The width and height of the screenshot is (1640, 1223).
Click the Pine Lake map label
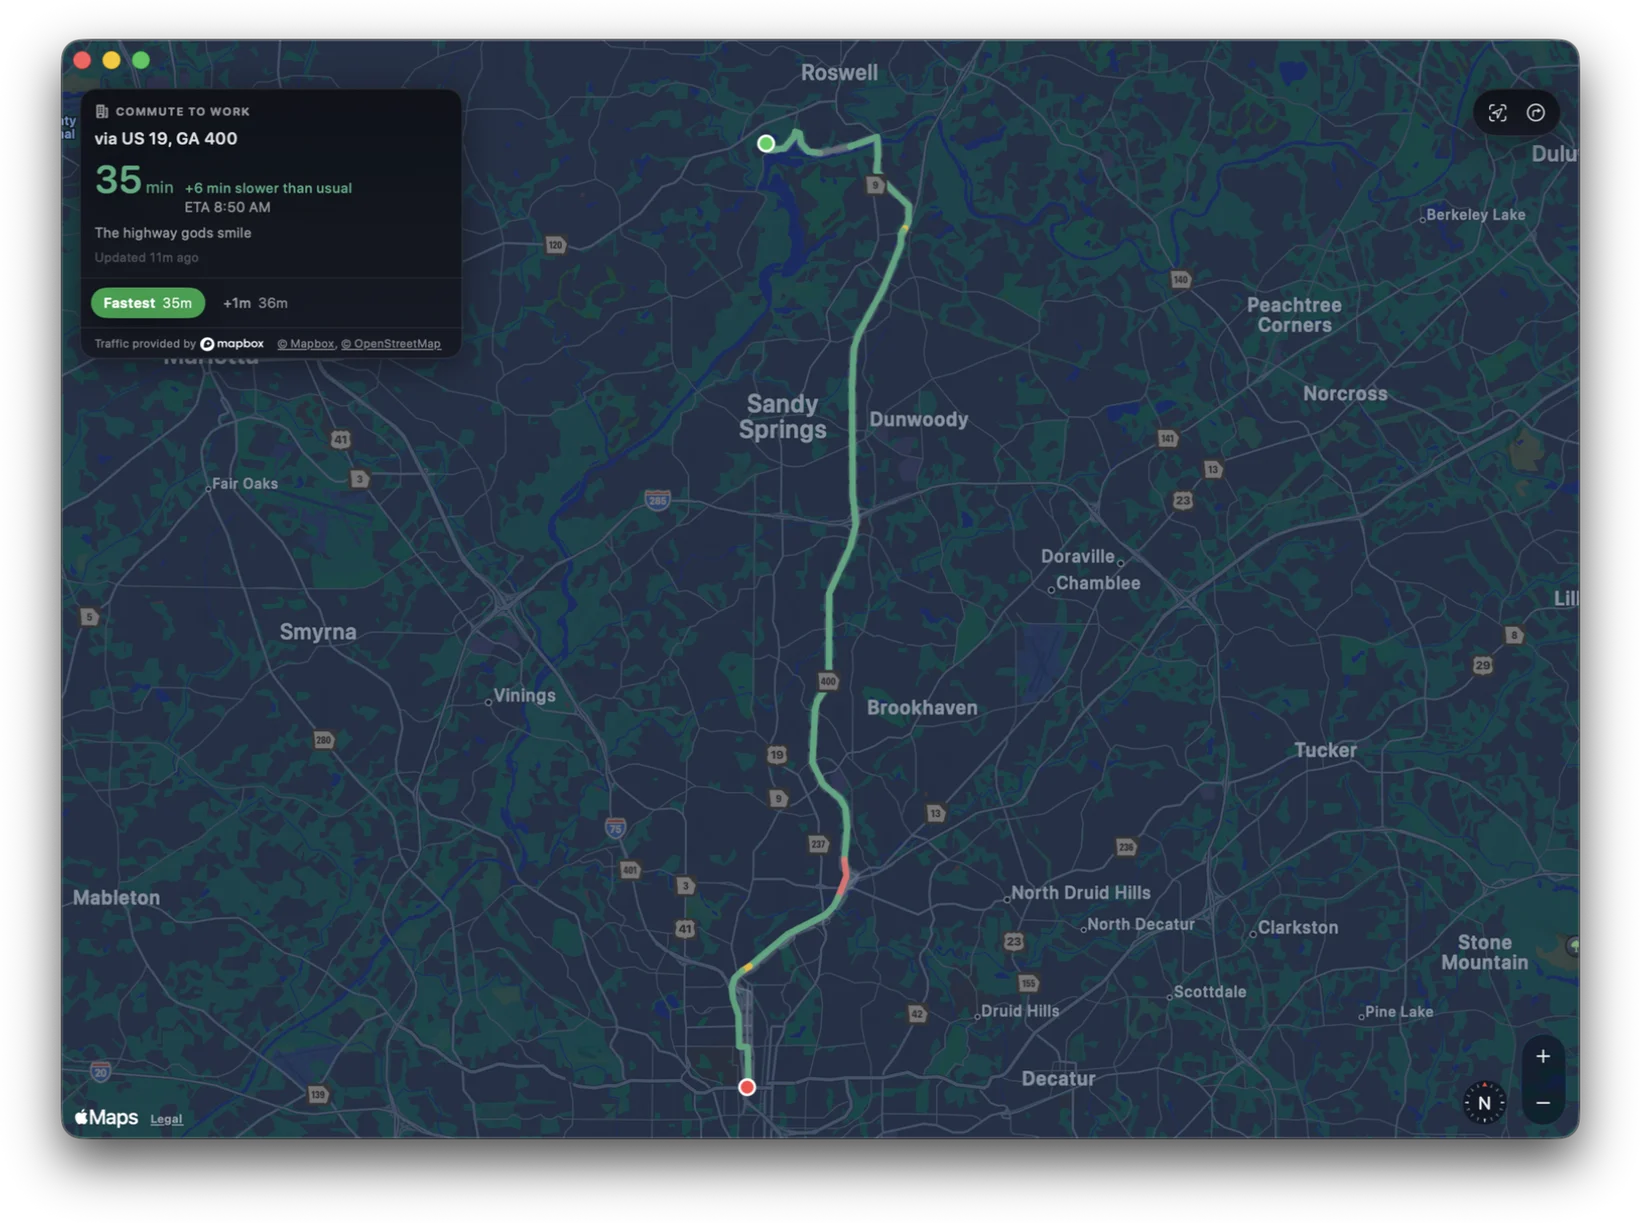[1399, 1012]
